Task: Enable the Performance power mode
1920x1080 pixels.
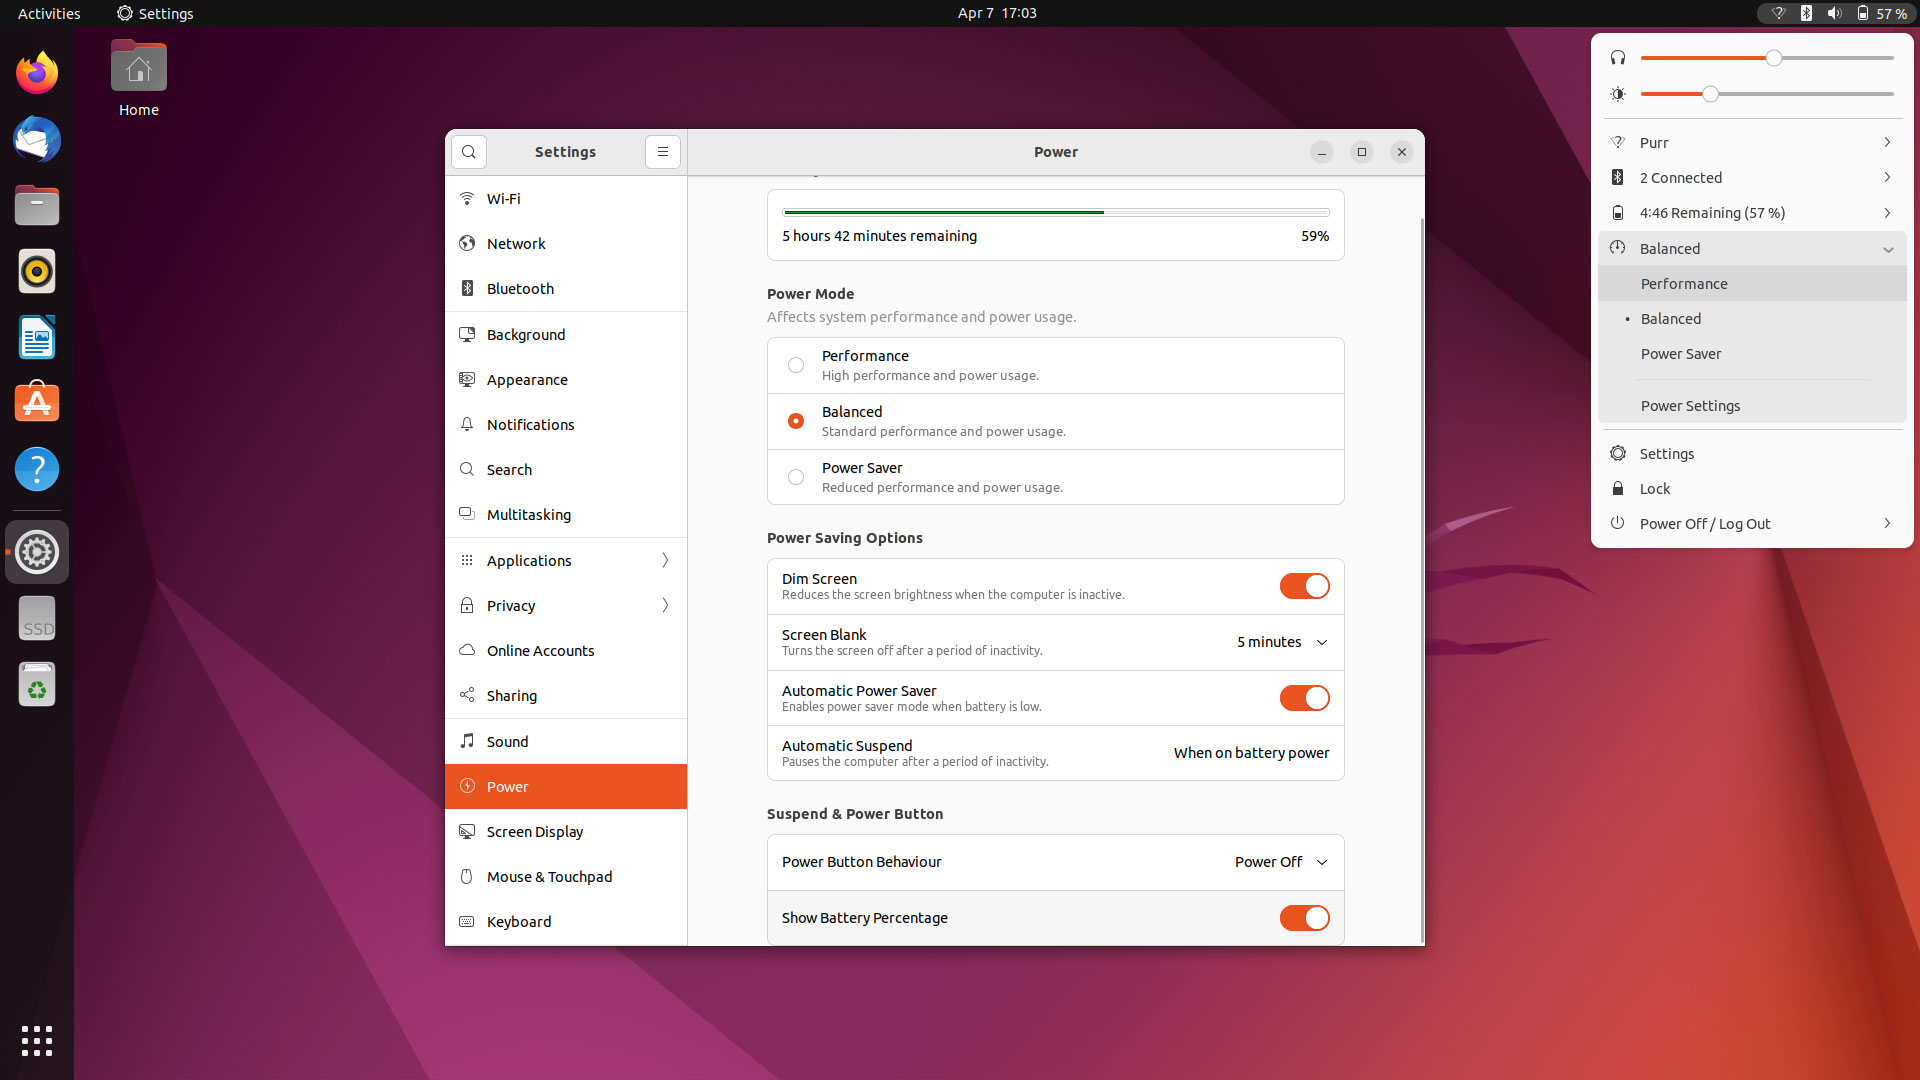Action: [796, 365]
